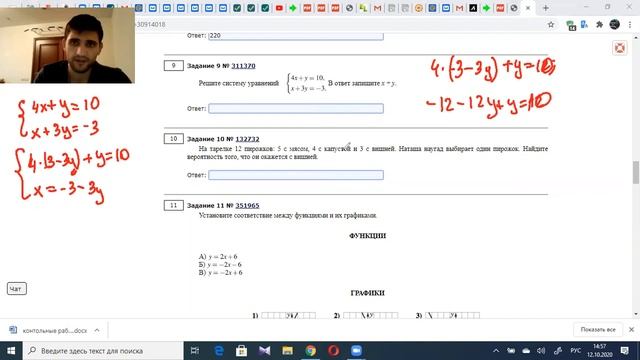This screenshot has width=640, height=360.
Task: Click the task number box 9
Action: tap(173, 66)
